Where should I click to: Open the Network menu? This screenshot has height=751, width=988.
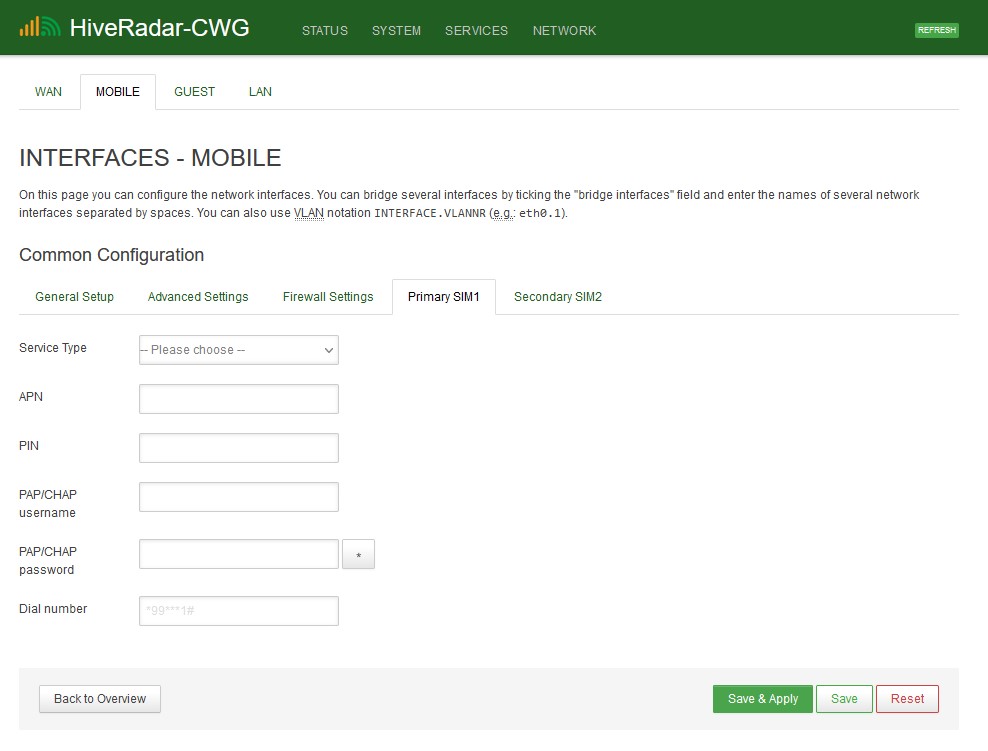564,31
